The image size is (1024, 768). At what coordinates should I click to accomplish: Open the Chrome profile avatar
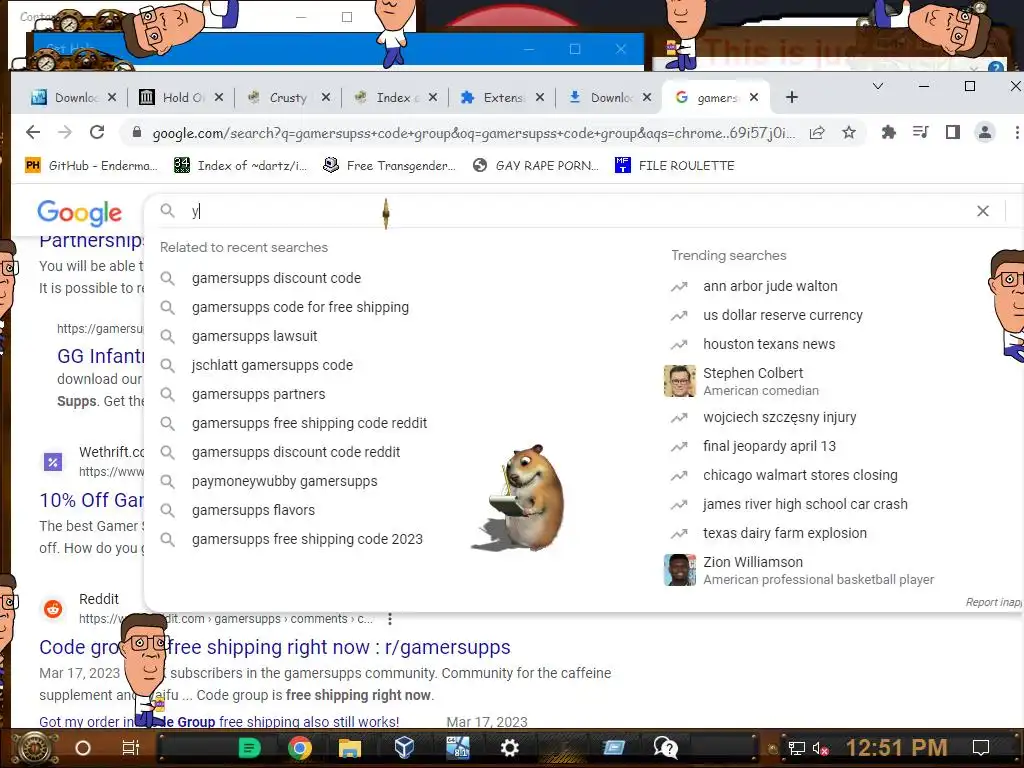[x=985, y=133]
